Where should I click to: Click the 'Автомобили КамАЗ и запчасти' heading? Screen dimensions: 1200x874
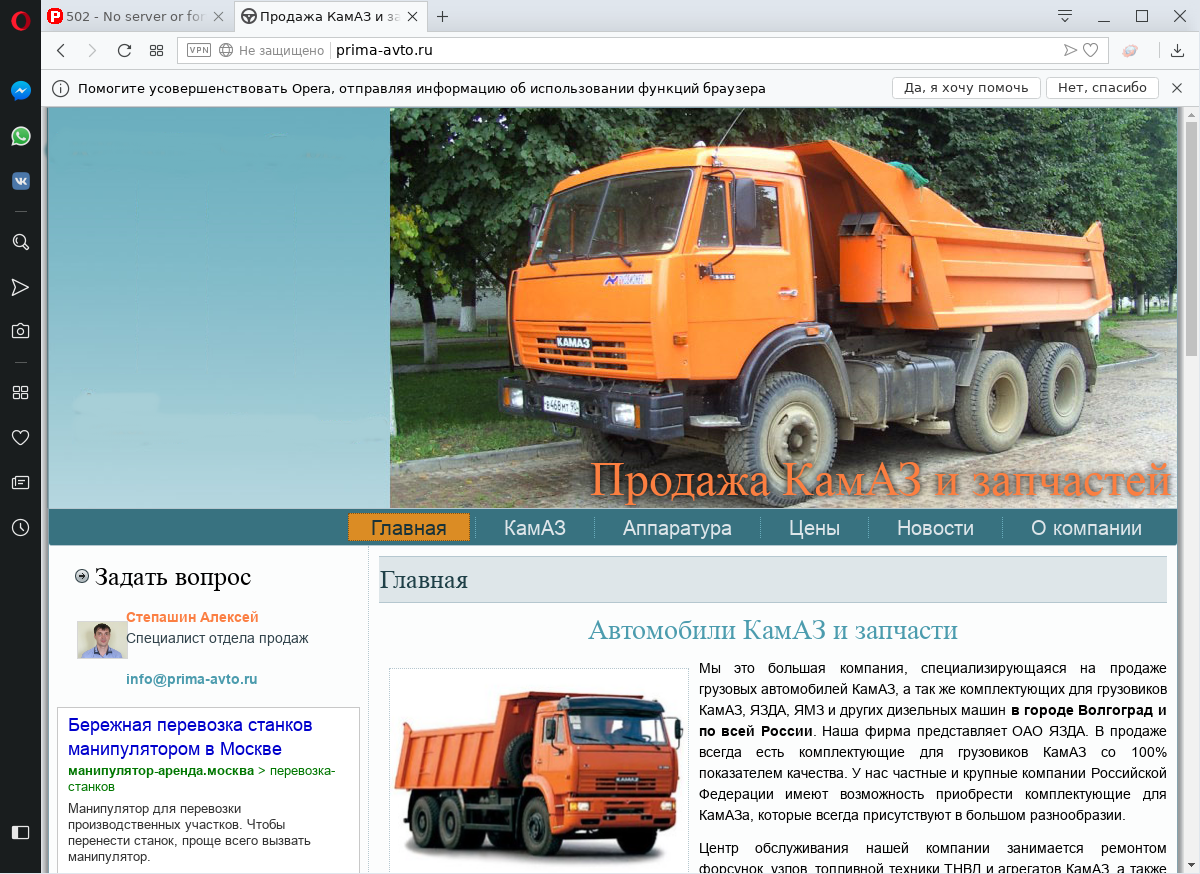(773, 630)
